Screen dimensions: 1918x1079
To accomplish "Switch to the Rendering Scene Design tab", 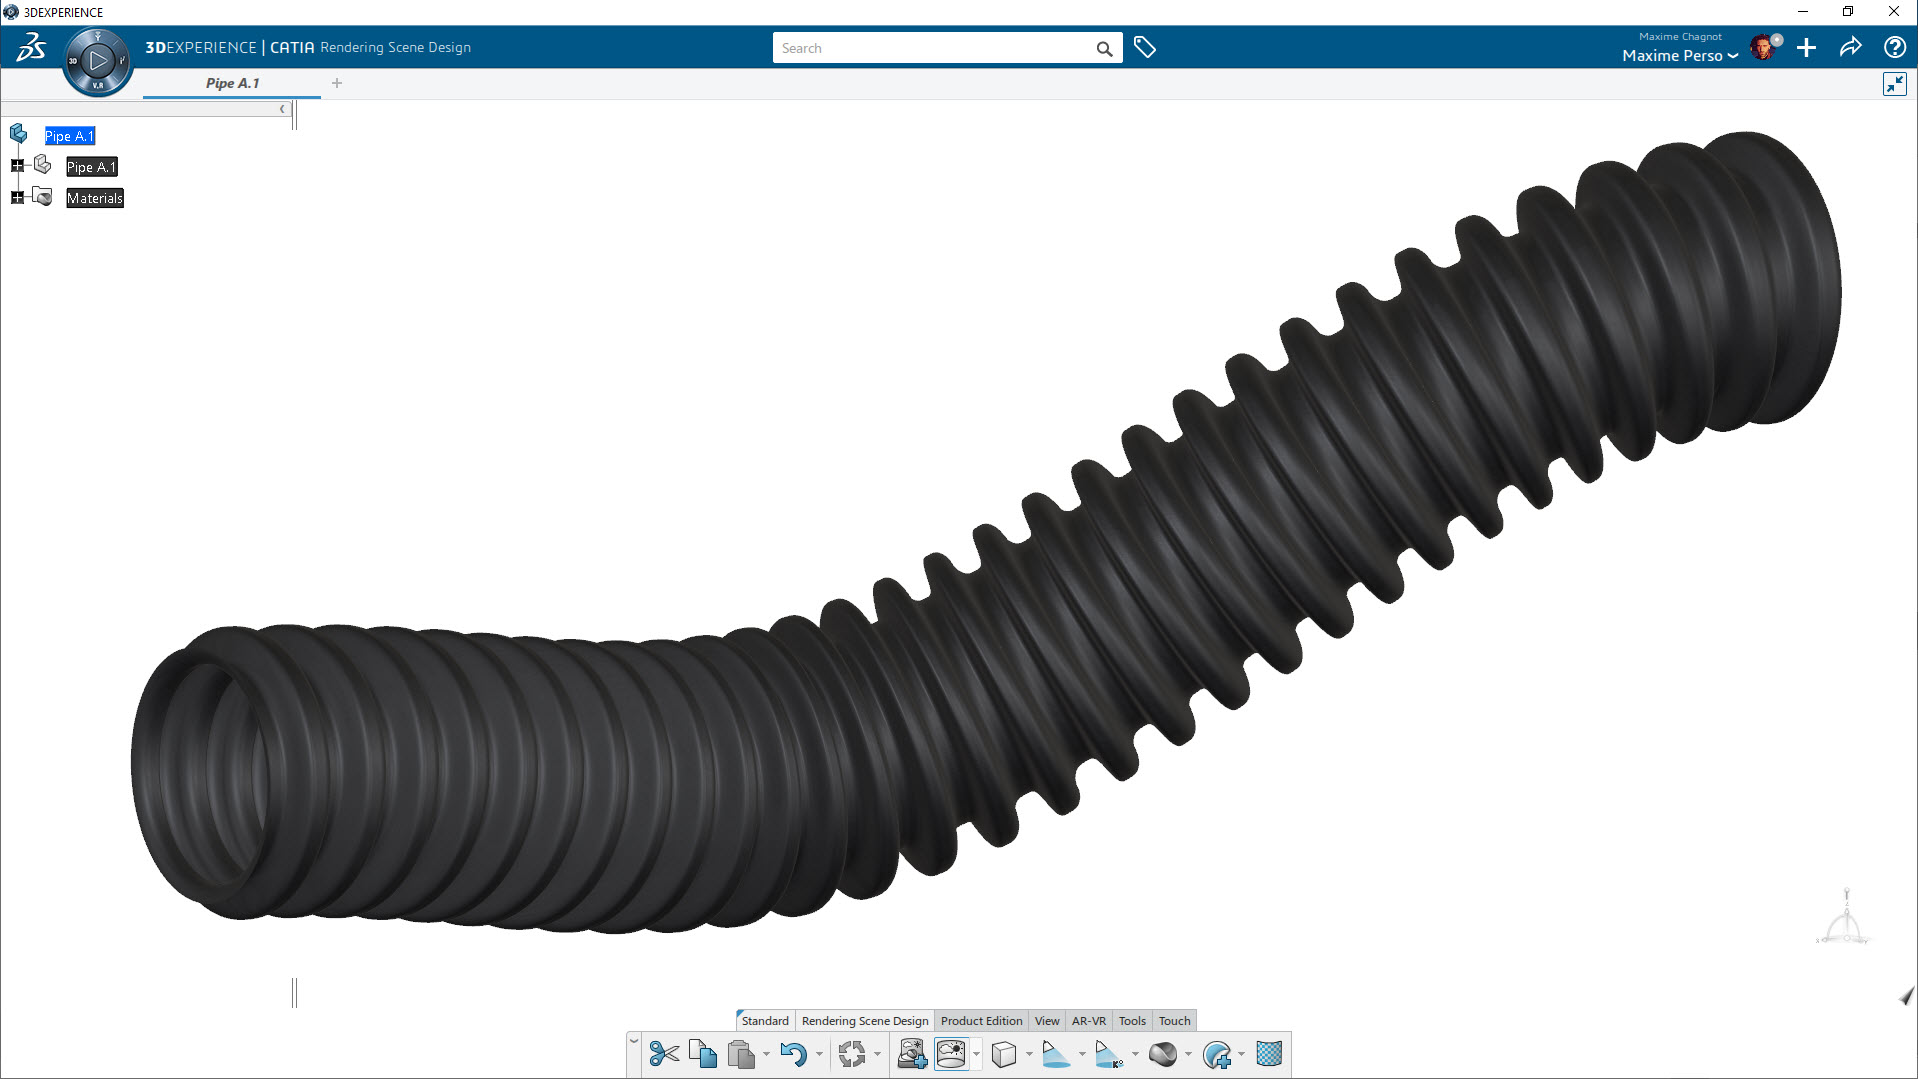I will click(865, 1021).
